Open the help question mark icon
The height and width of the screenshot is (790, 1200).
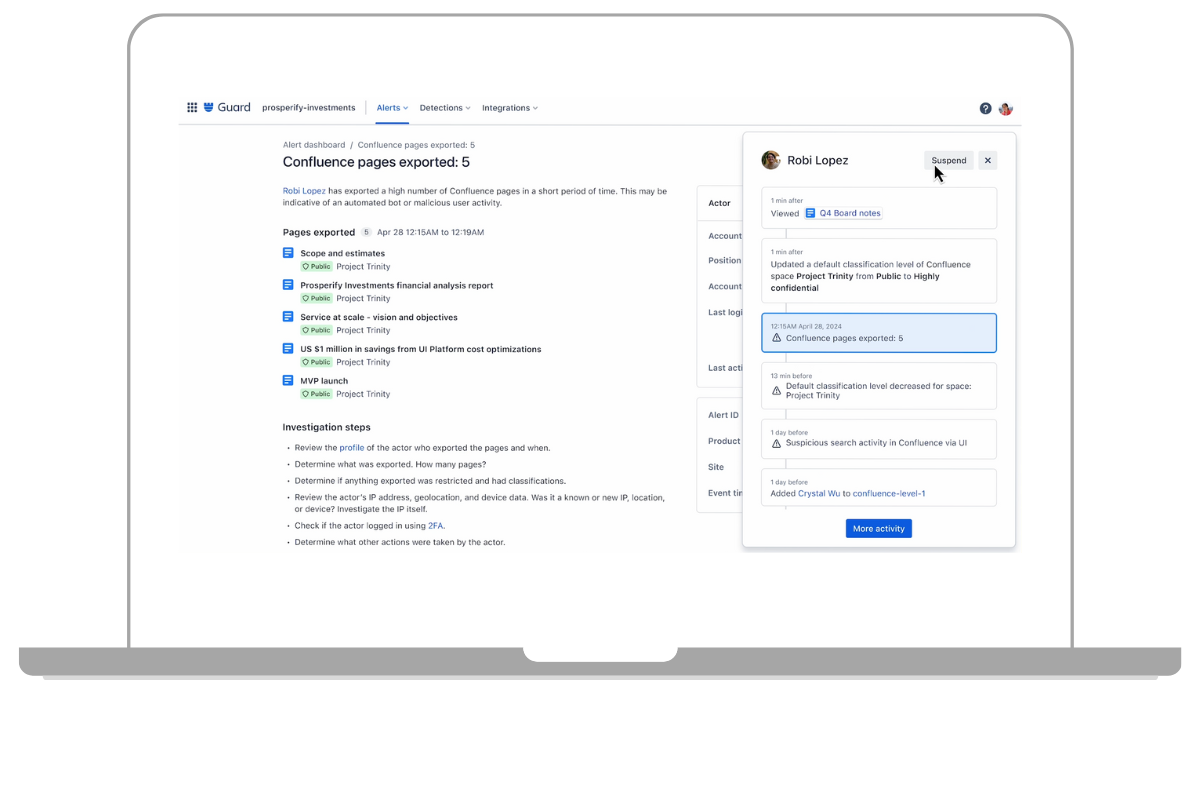point(985,108)
